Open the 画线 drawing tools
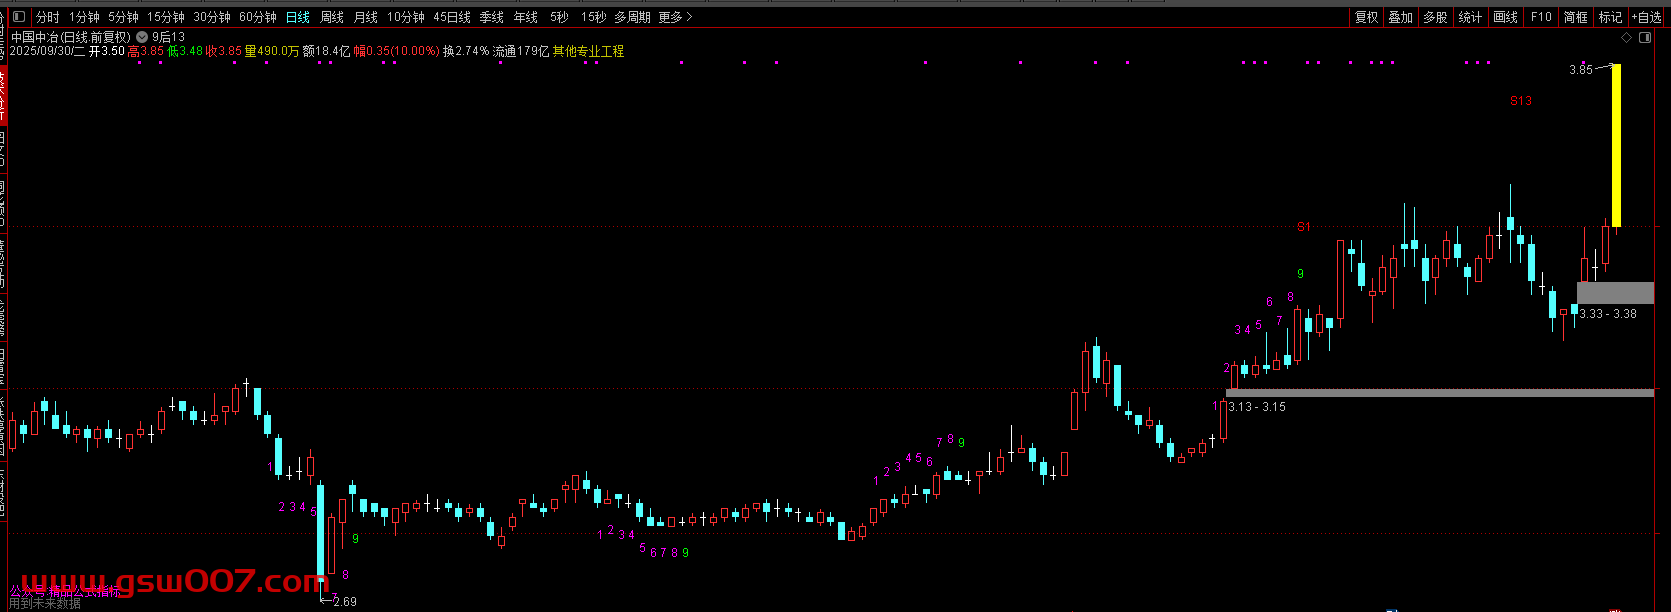This screenshot has height=612, width=1671. click(x=1505, y=17)
